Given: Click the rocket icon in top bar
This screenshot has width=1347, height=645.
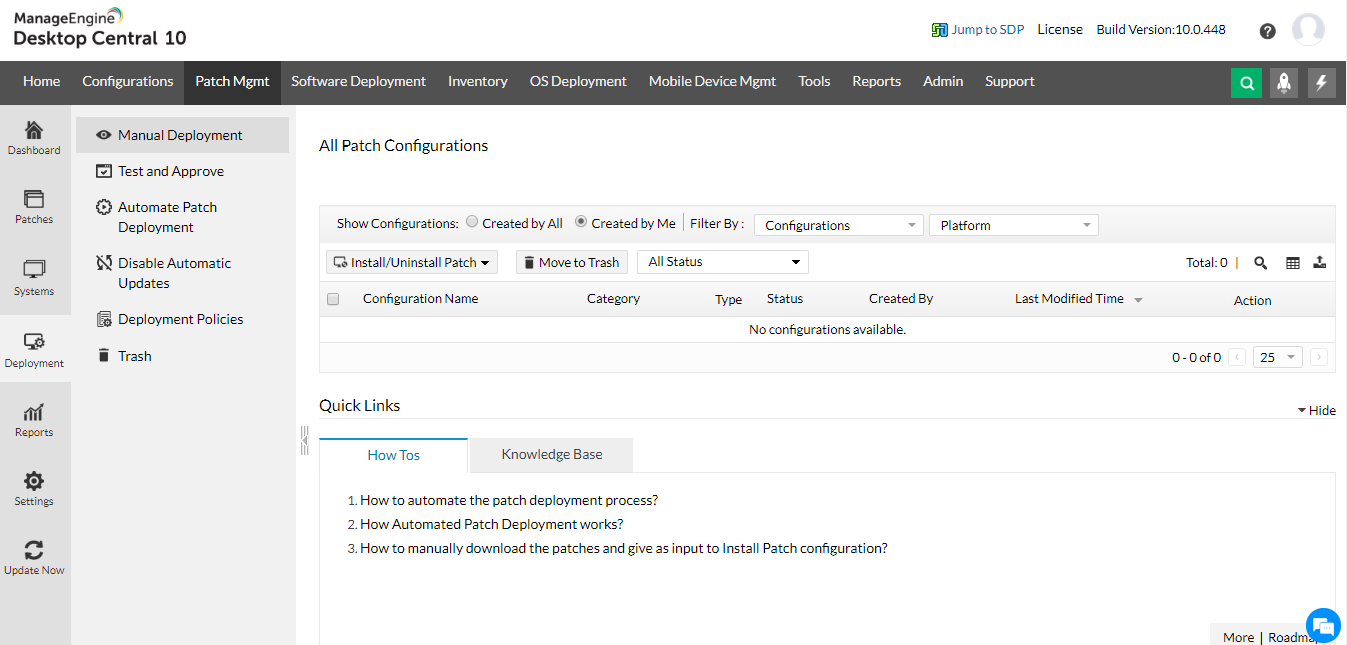Looking at the screenshot, I should click(1284, 83).
